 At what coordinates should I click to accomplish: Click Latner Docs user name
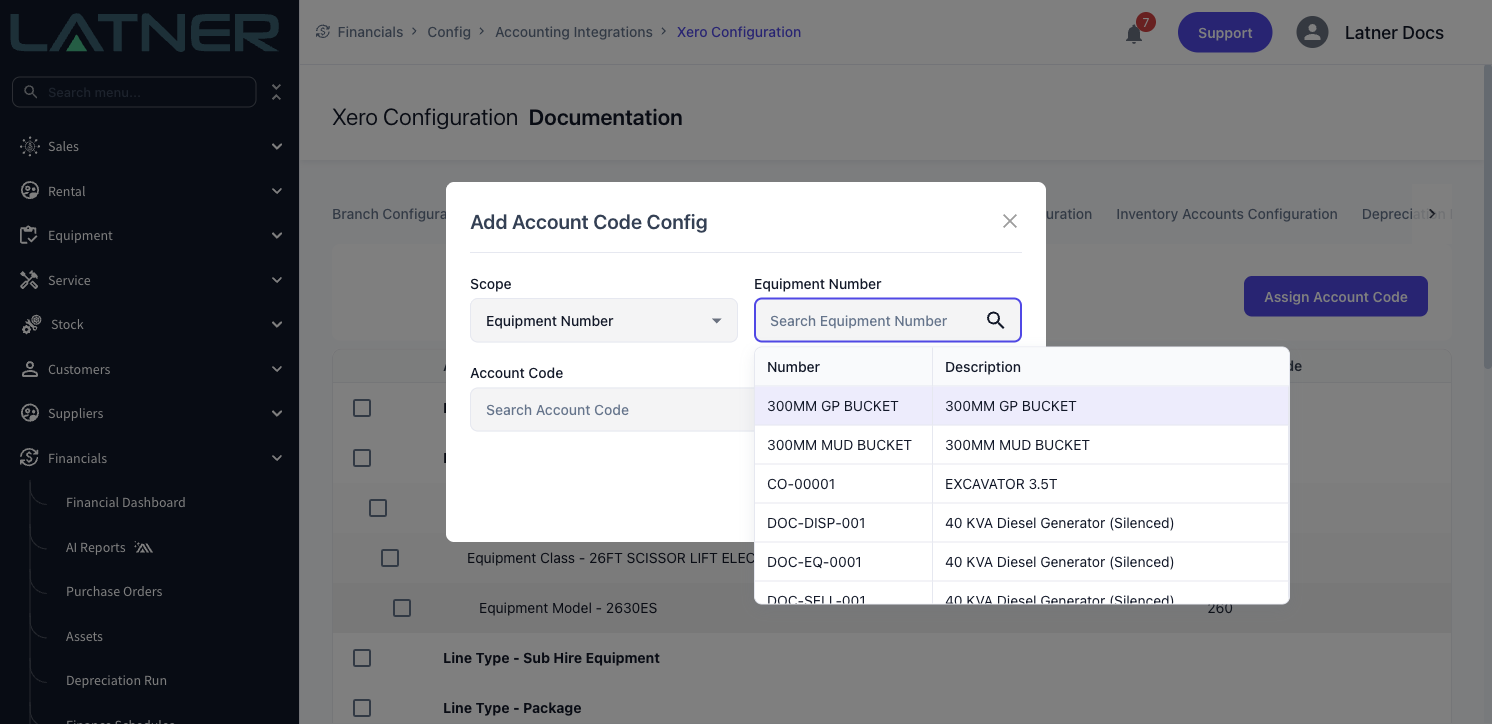[x=1394, y=32]
